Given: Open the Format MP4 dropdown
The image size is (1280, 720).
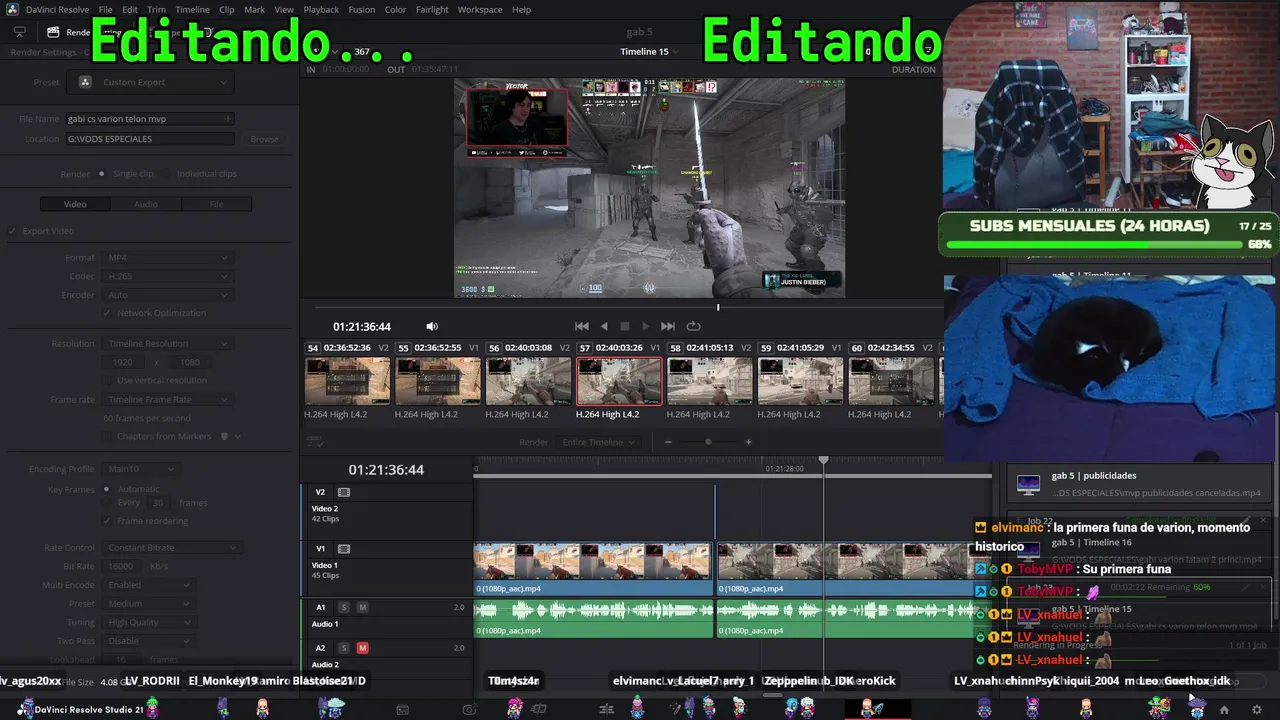Looking at the screenshot, I should tap(167, 258).
